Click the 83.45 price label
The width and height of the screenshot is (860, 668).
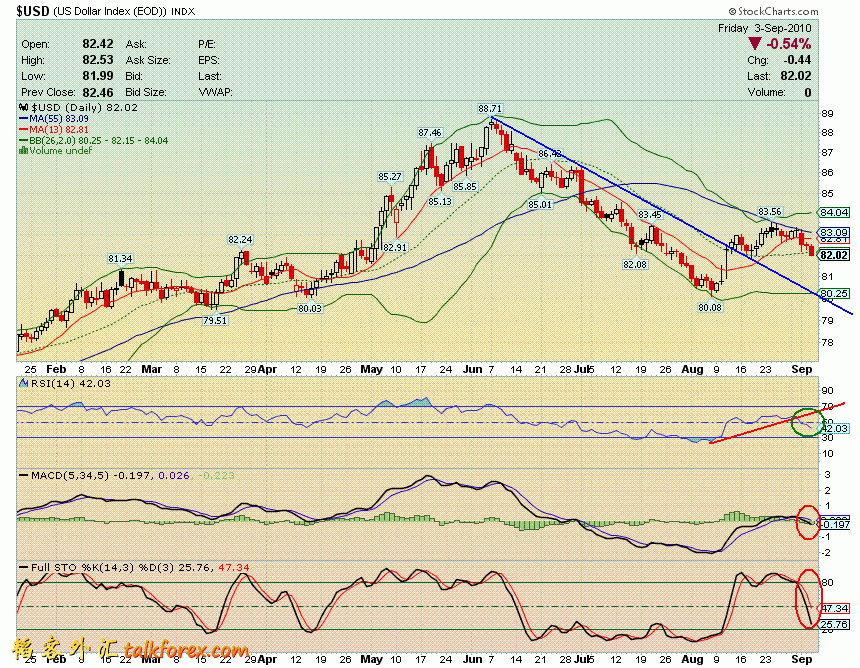[650, 214]
